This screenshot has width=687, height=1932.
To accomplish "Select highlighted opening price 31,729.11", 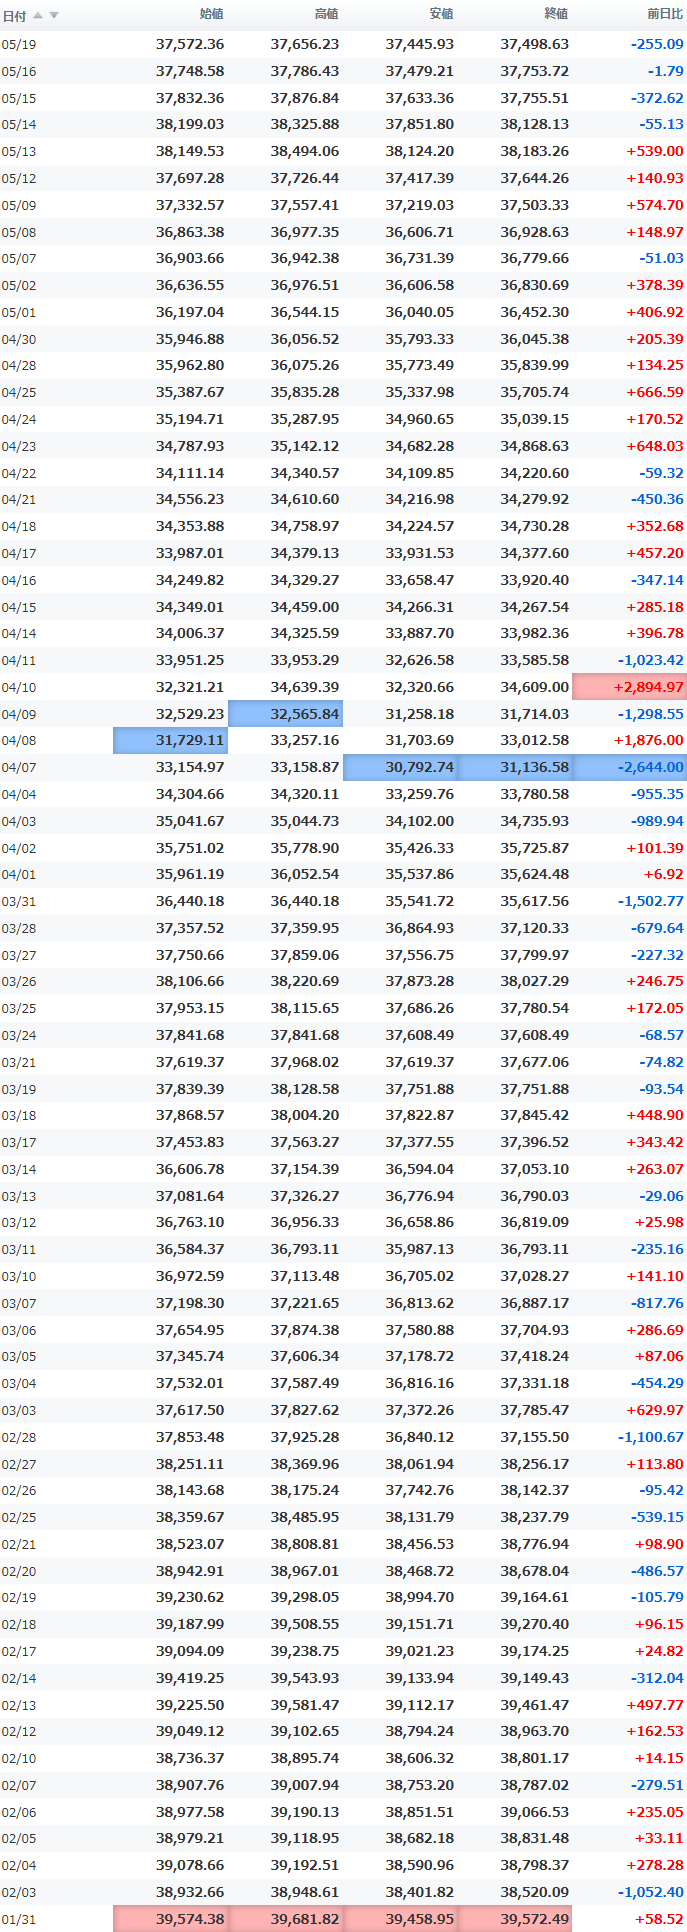I will point(171,740).
